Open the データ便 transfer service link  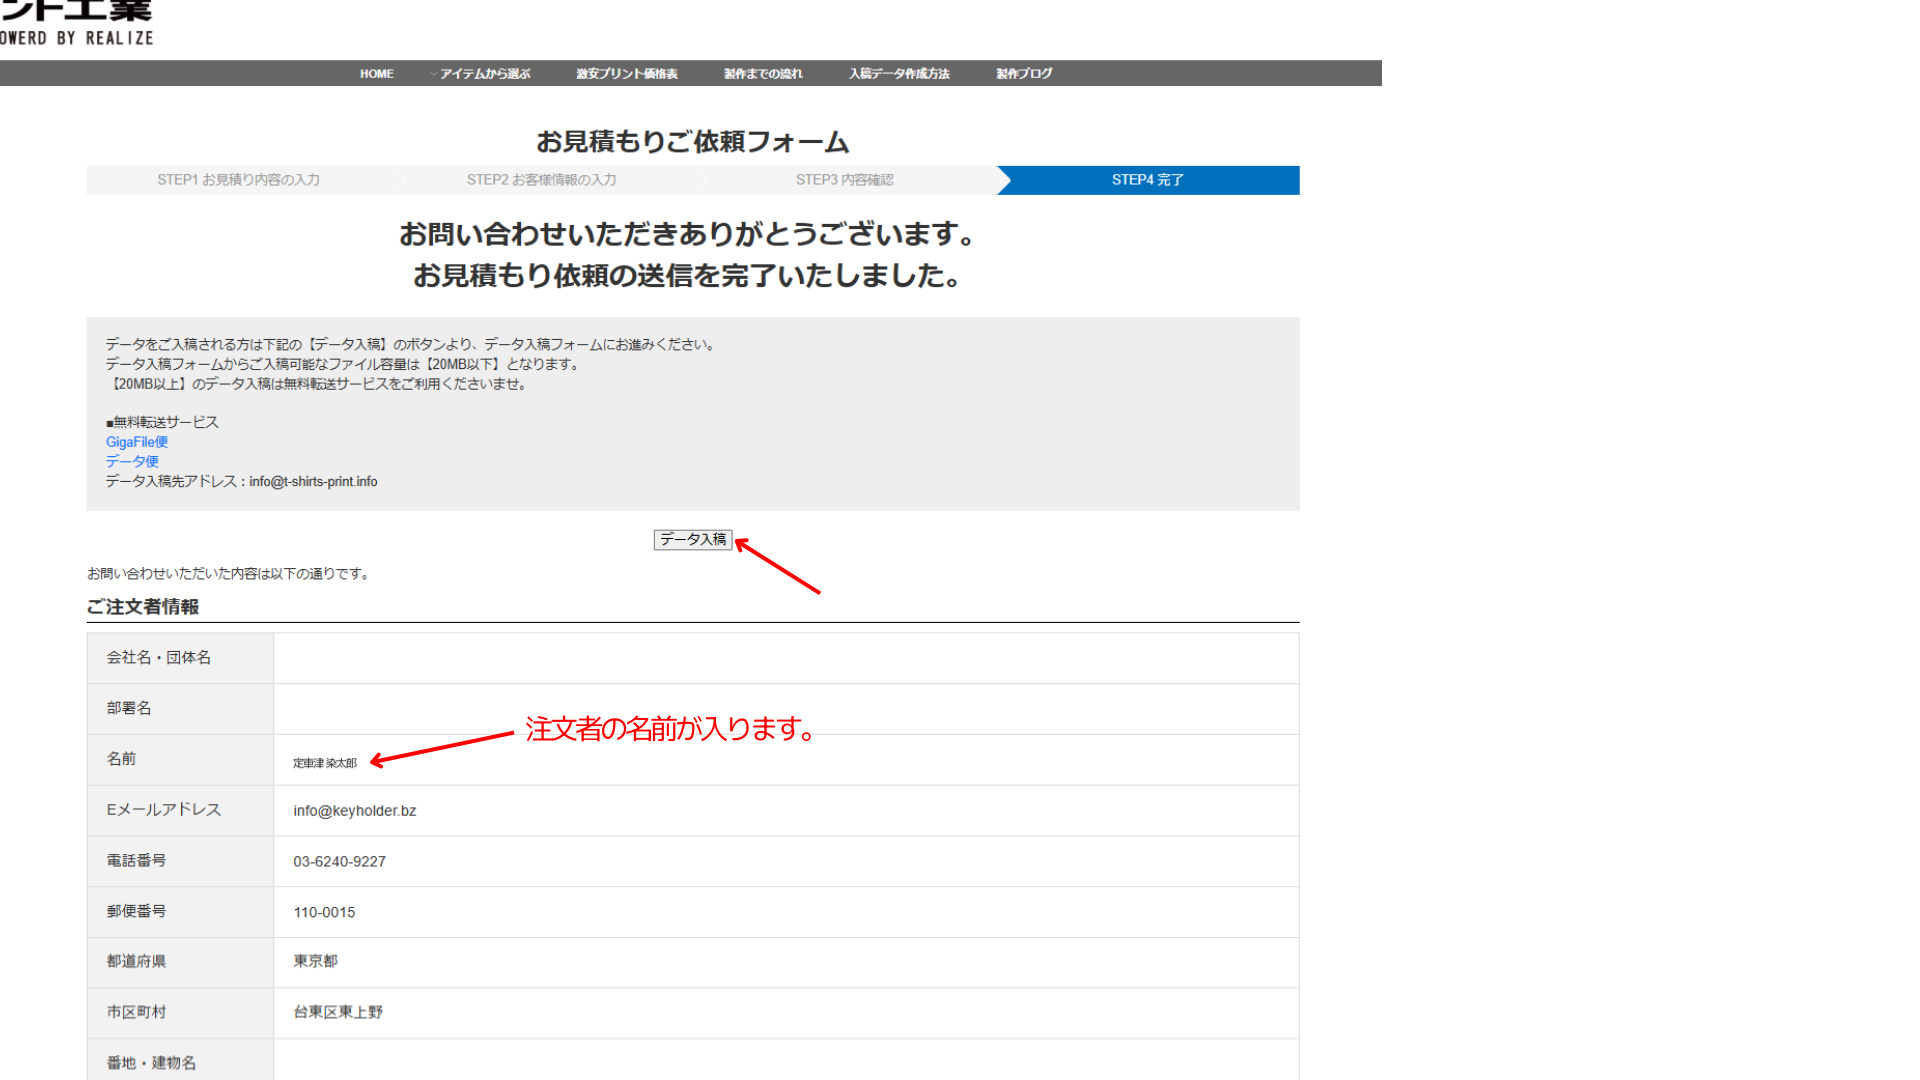tap(132, 462)
